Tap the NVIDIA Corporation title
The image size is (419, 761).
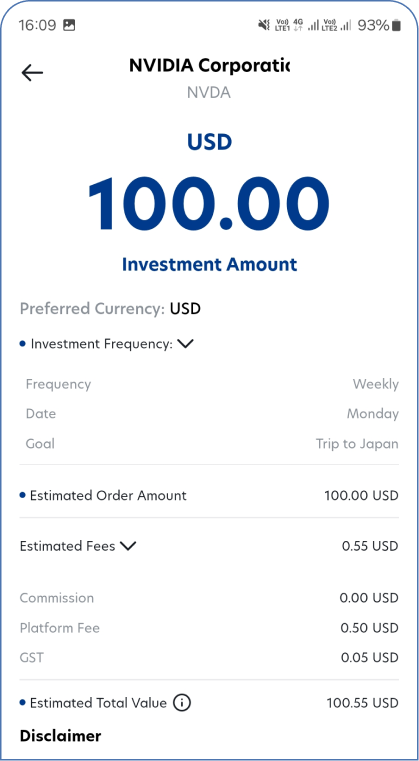coord(209,65)
